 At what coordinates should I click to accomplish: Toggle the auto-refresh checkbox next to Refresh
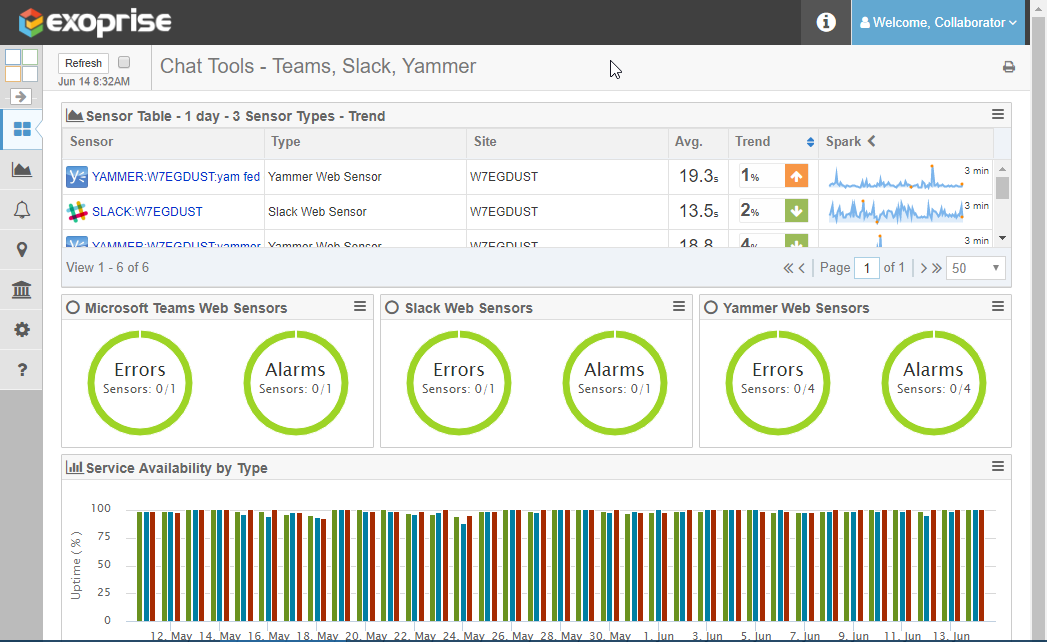[x=124, y=62]
